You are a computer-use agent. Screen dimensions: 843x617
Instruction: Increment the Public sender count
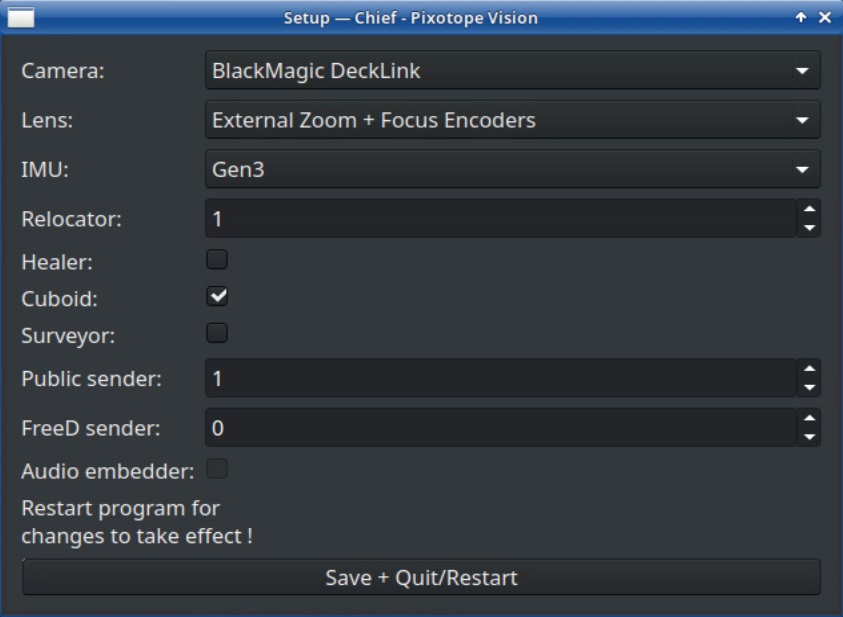point(809,369)
